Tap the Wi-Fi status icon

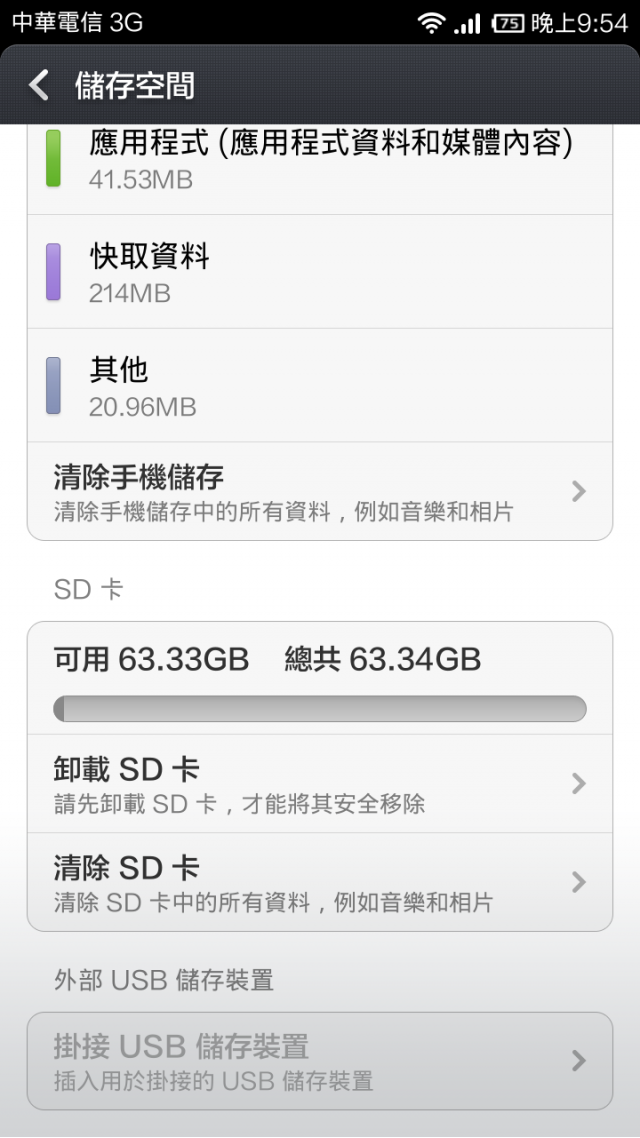point(432,24)
